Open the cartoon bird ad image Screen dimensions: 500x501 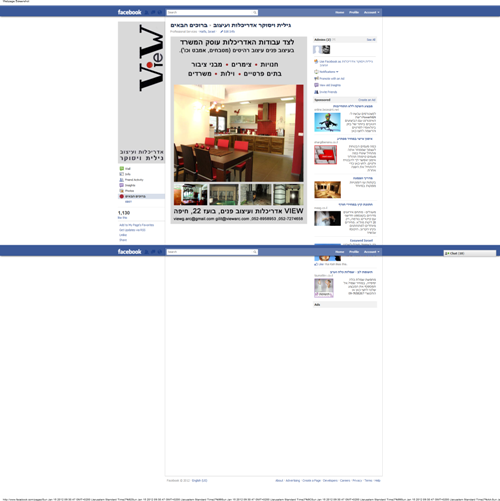click(x=327, y=122)
